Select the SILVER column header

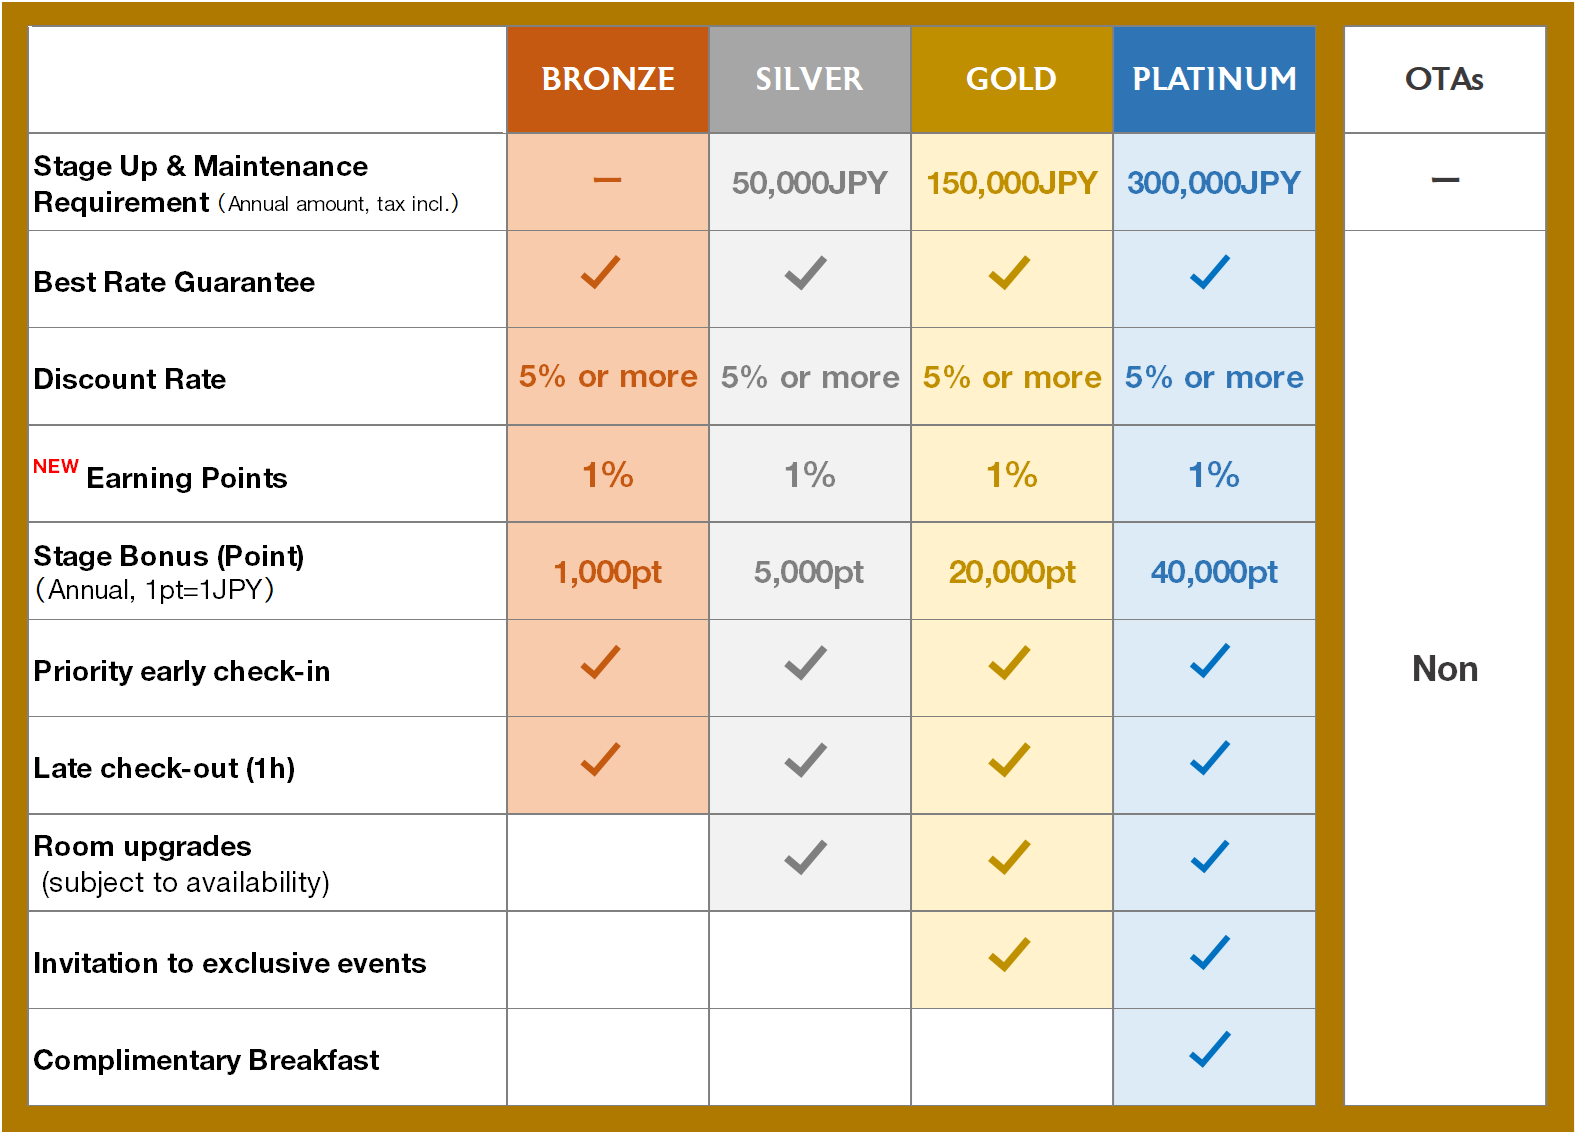tap(810, 79)
